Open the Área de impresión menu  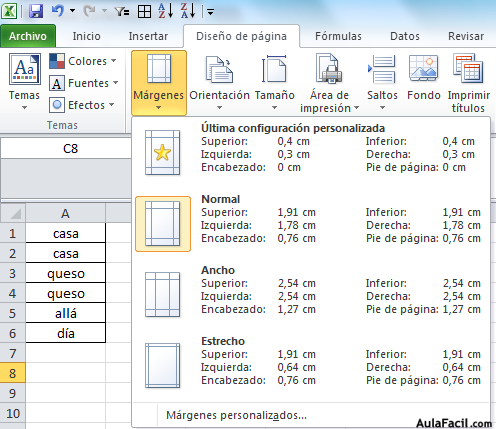coord(329,83)
